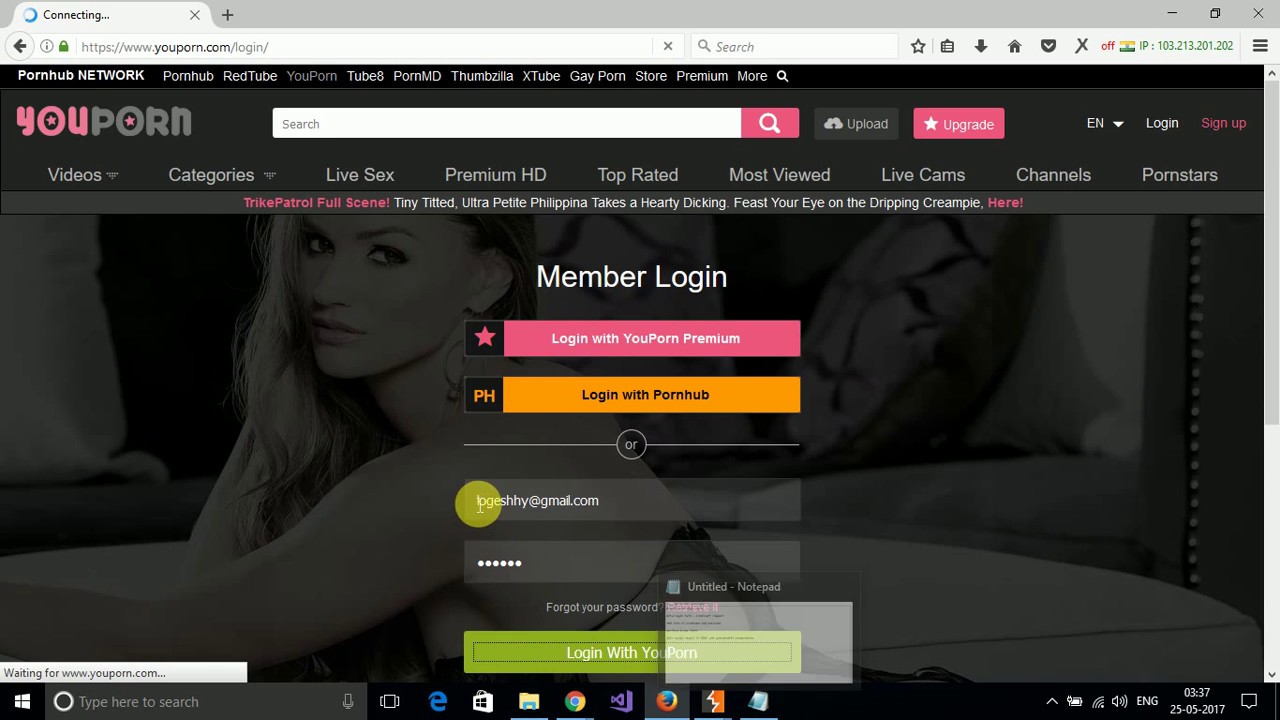
Task: Open File Explorer from the taskbar
Action: pyautogui.click(x=529, y=701)
